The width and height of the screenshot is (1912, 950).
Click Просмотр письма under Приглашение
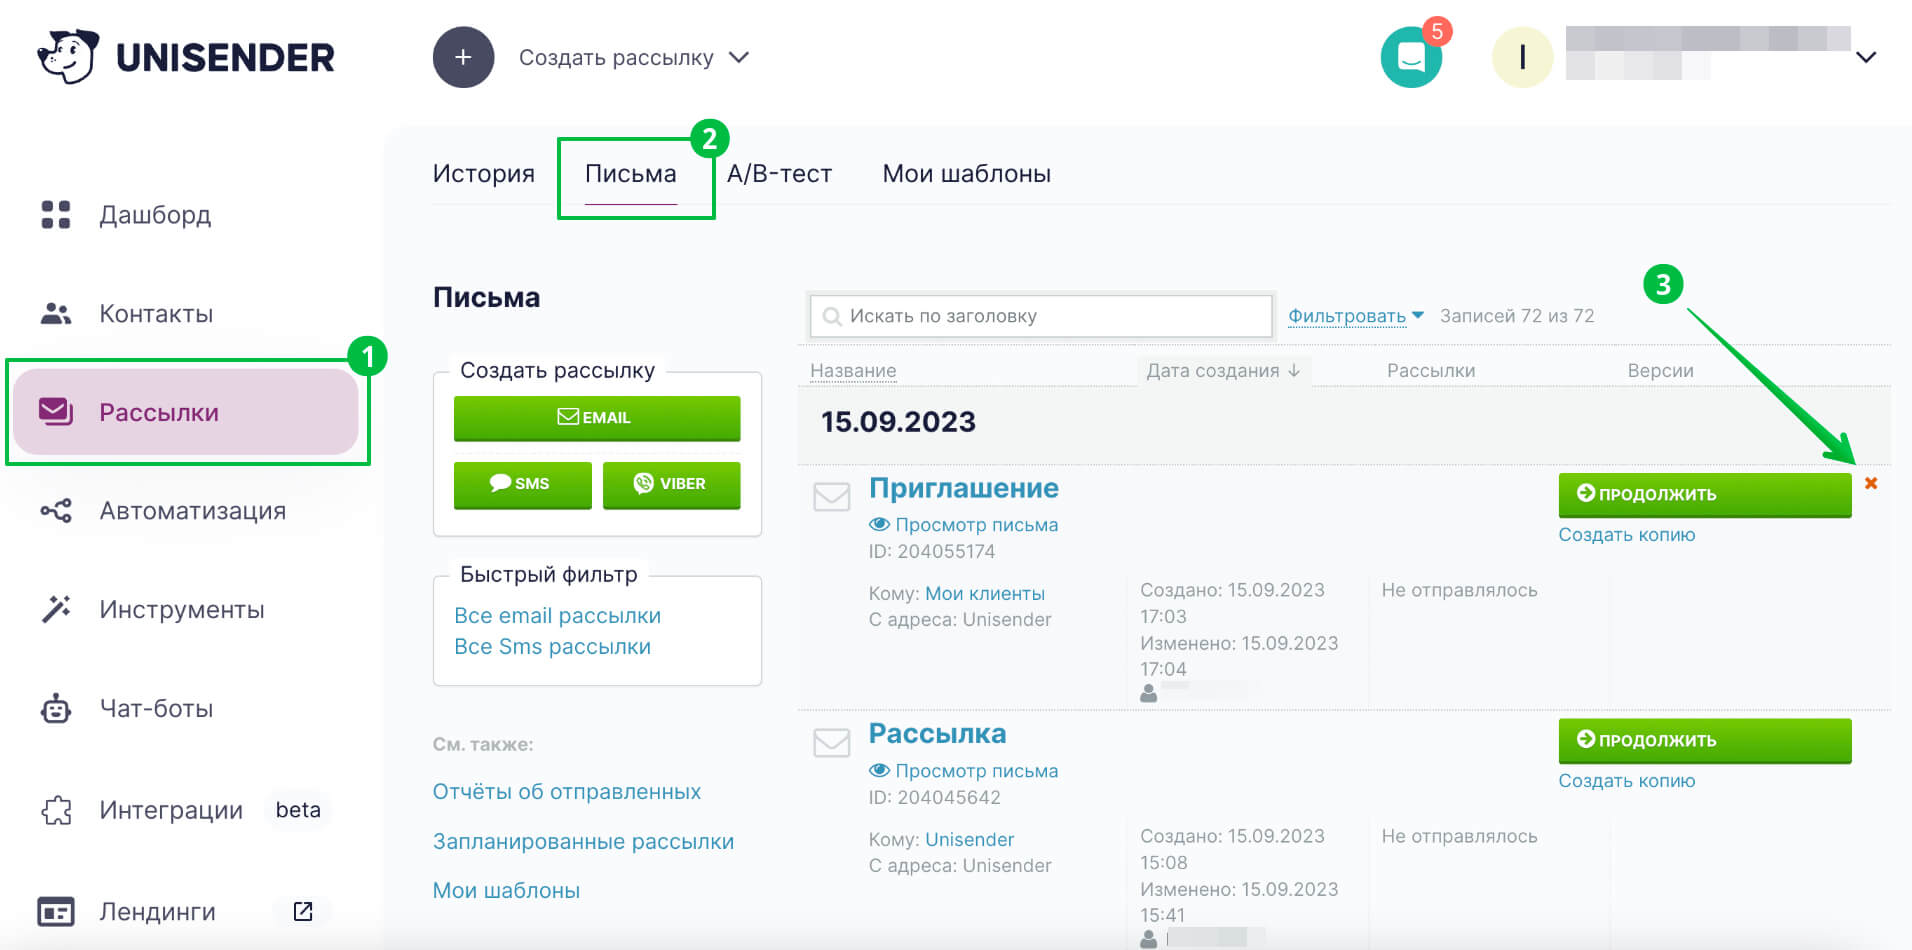[976, 525]
